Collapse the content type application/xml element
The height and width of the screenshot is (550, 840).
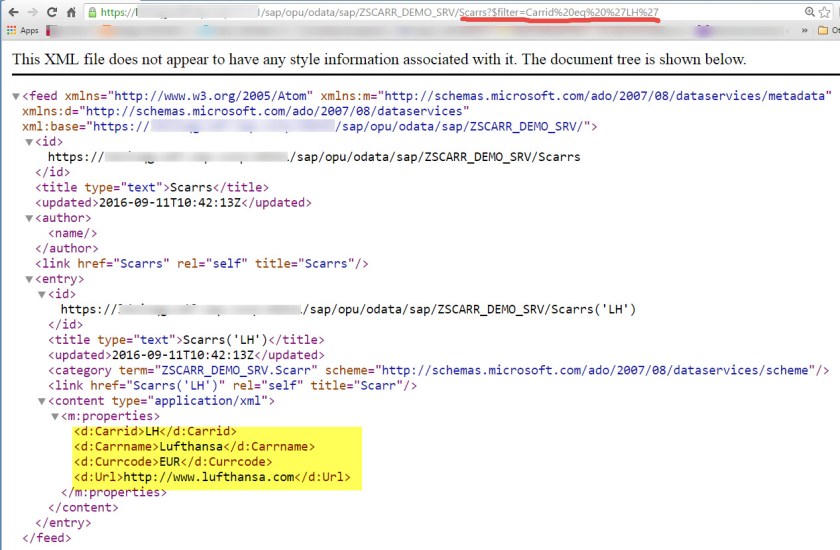pyautogui.click(x=42, y=402)
